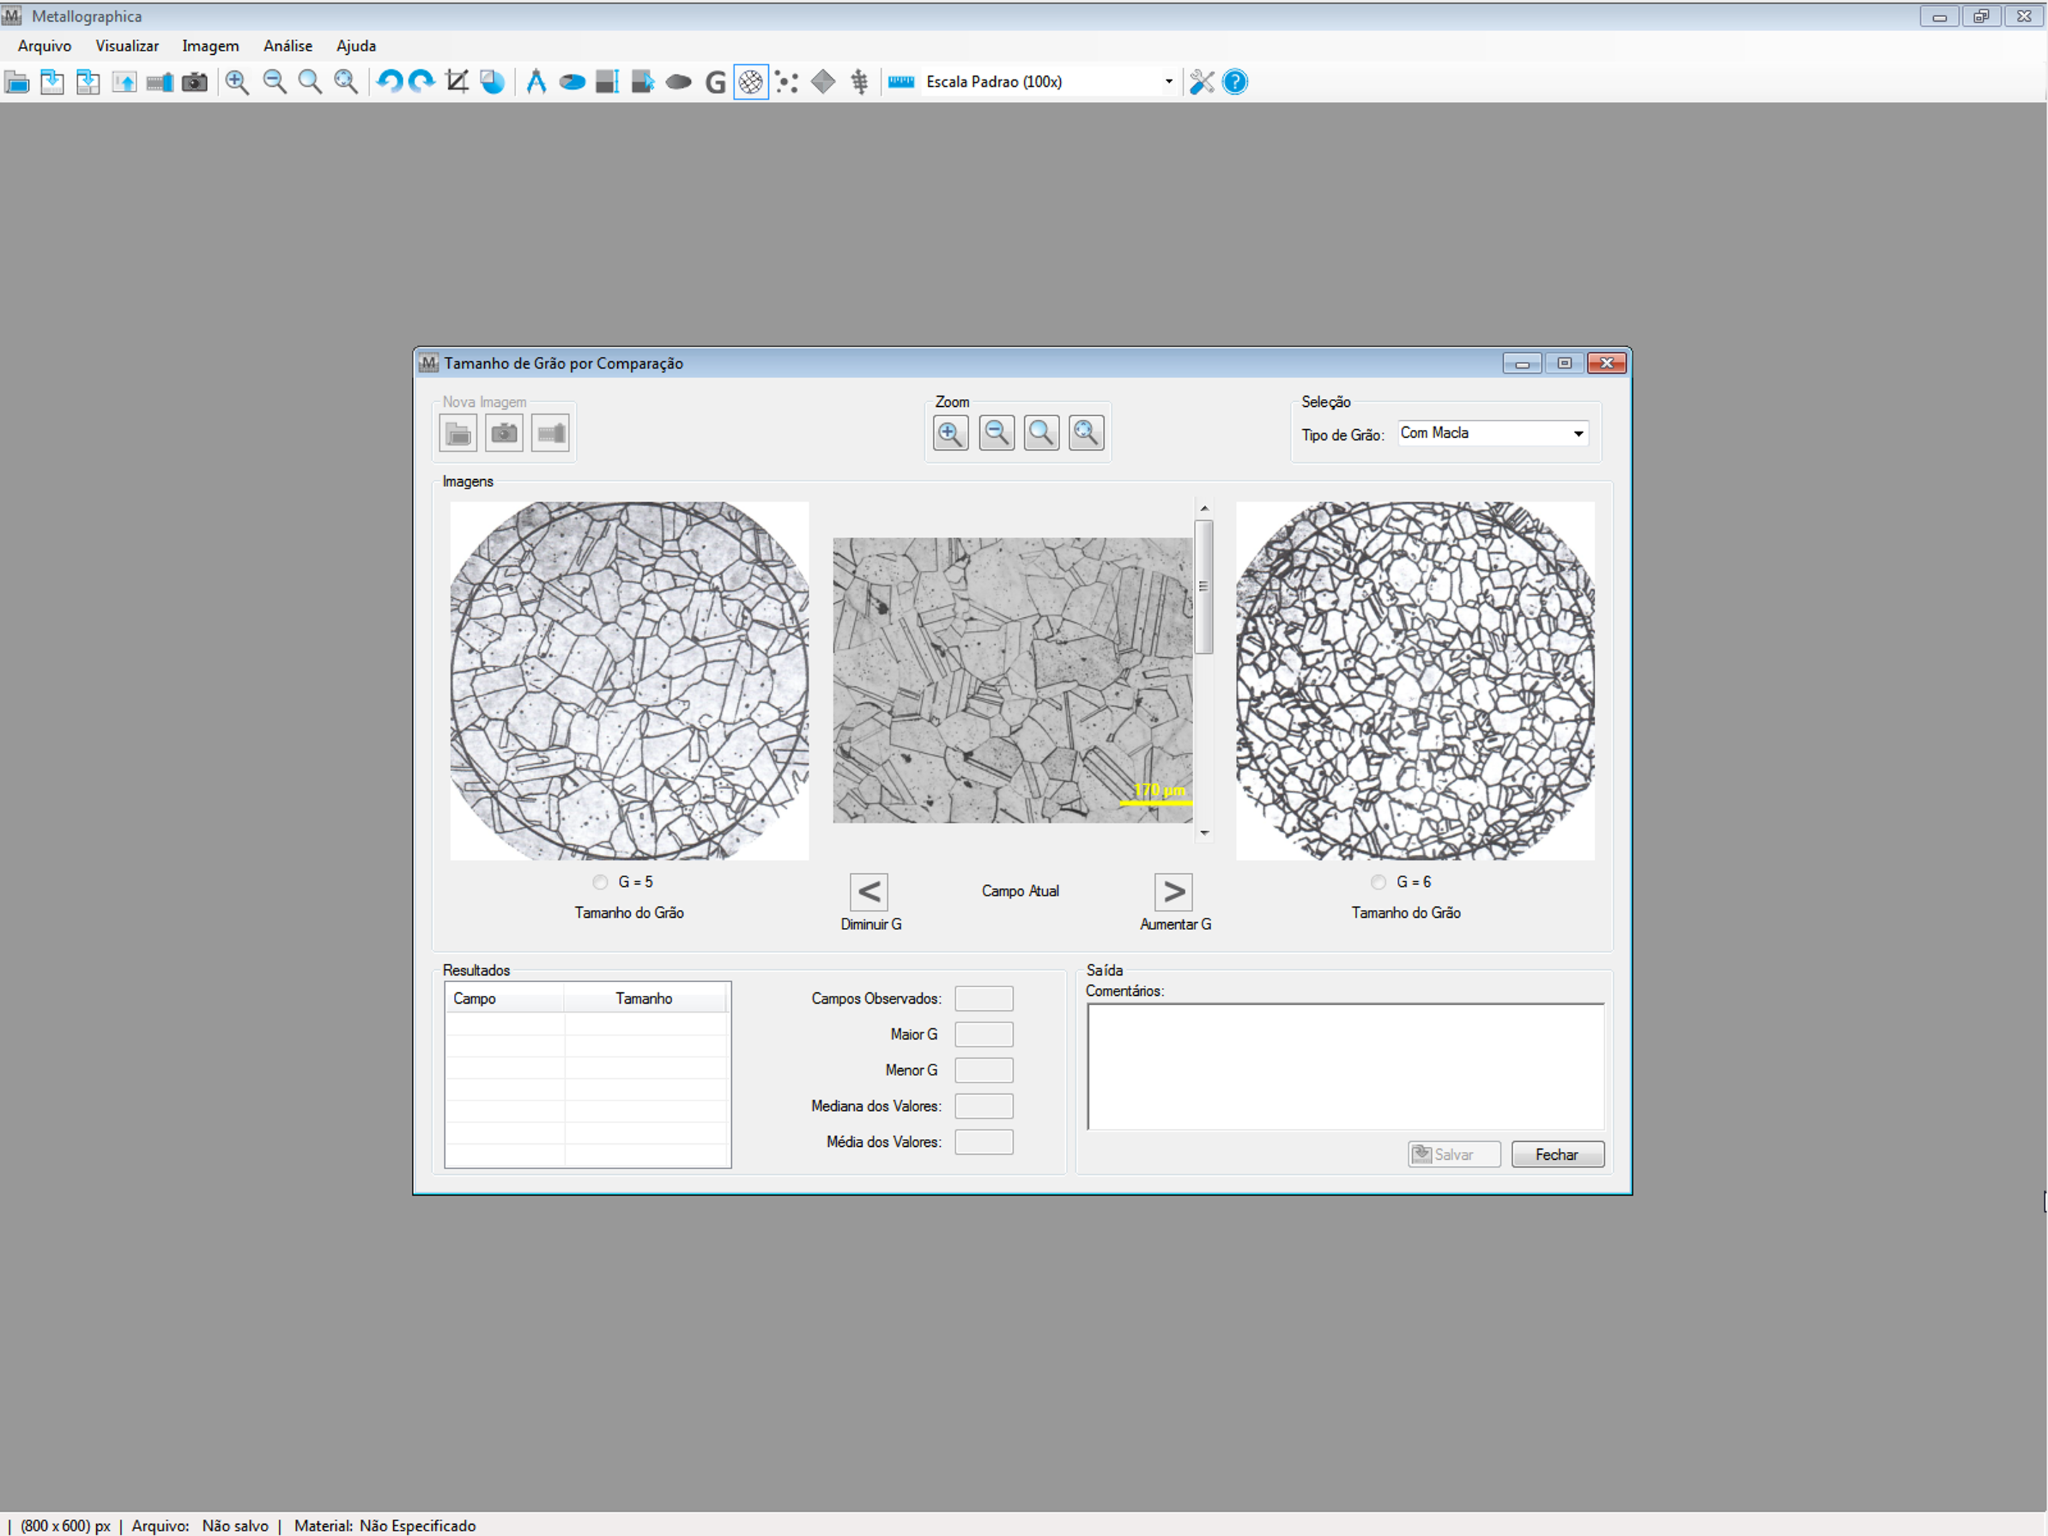
Task: Click the highlighted circular grid icon in the toolbar
Action: pos(751,82)
